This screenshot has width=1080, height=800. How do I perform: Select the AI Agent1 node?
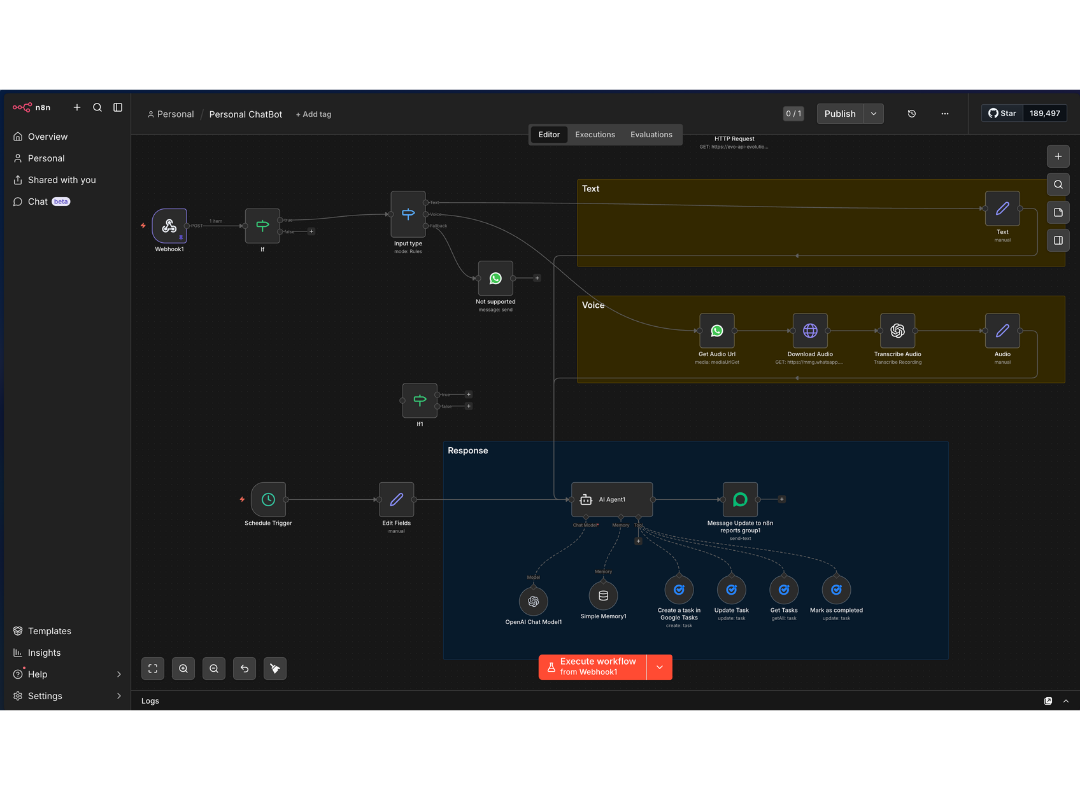point(612,500)
